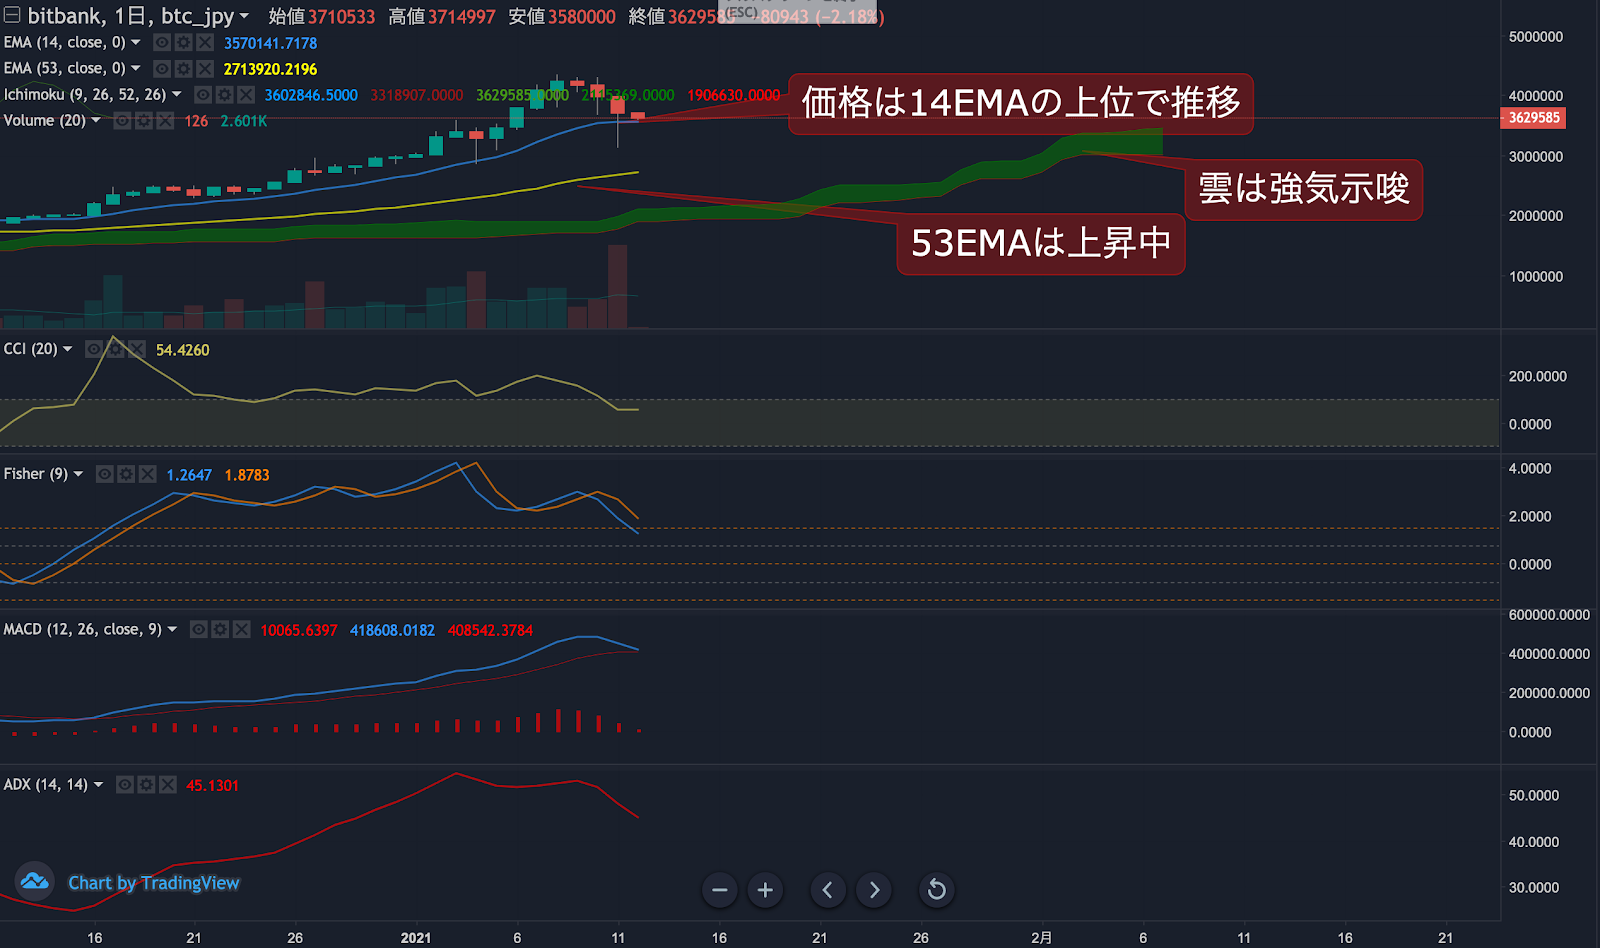
Task: Zoom in the chart with plus button
Action: pos(765,889)
